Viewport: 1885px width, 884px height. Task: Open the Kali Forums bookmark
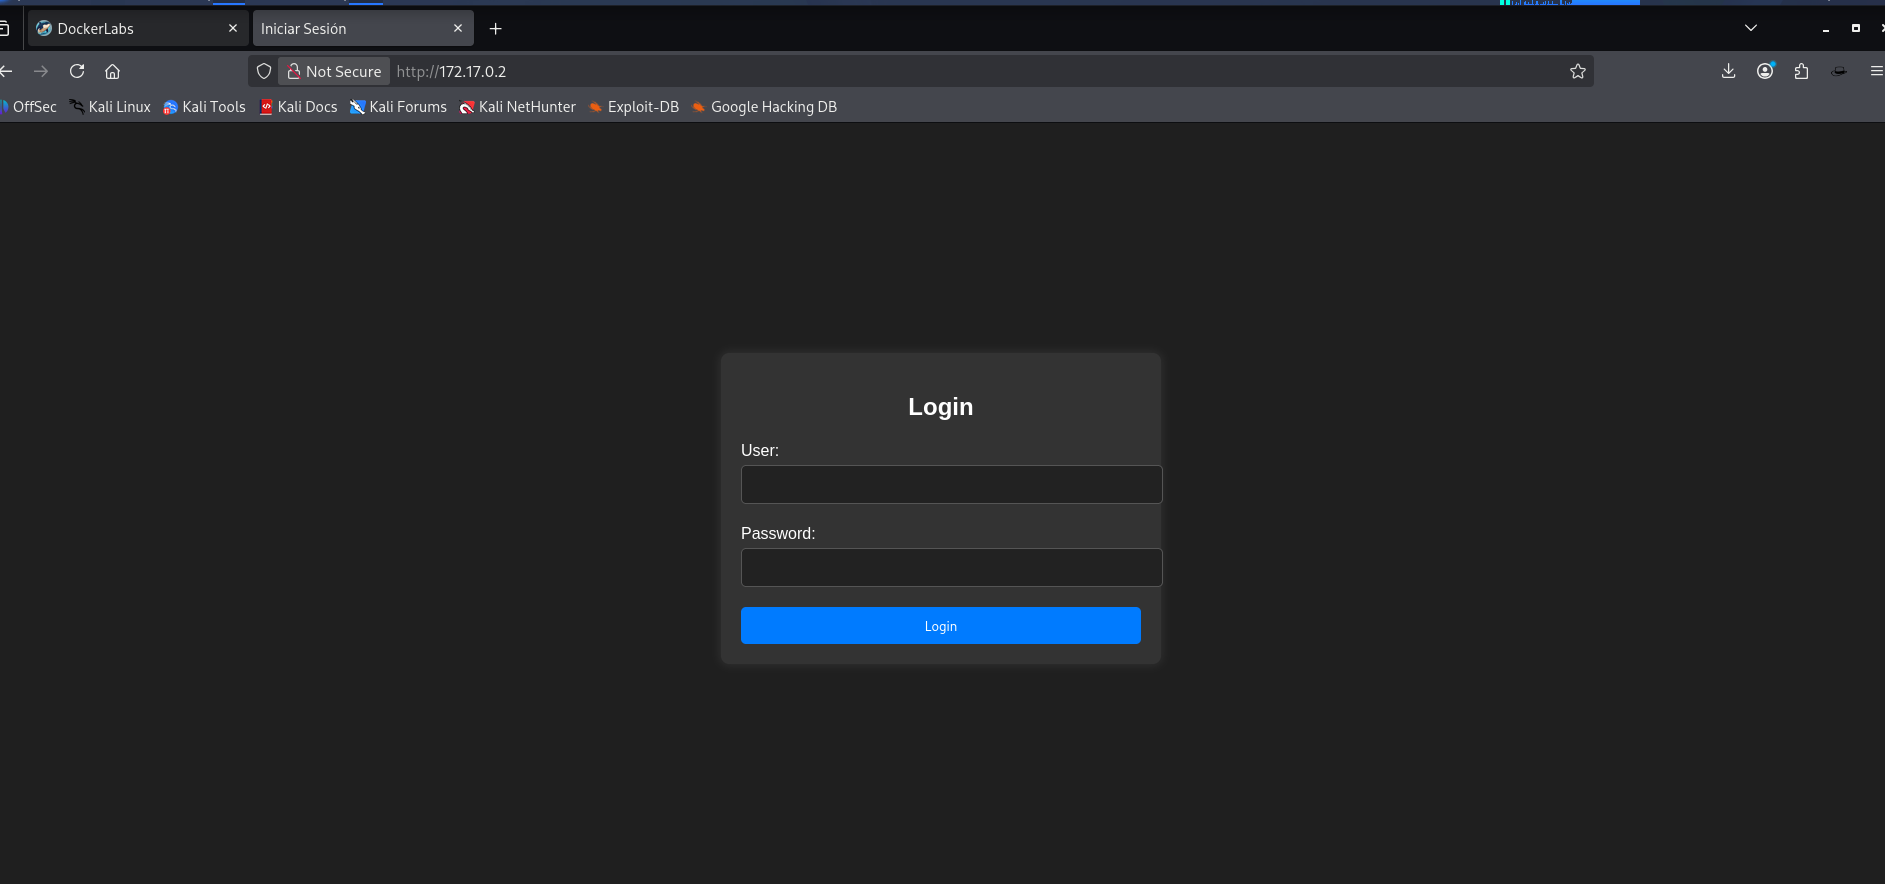click(x=399, y=107)
